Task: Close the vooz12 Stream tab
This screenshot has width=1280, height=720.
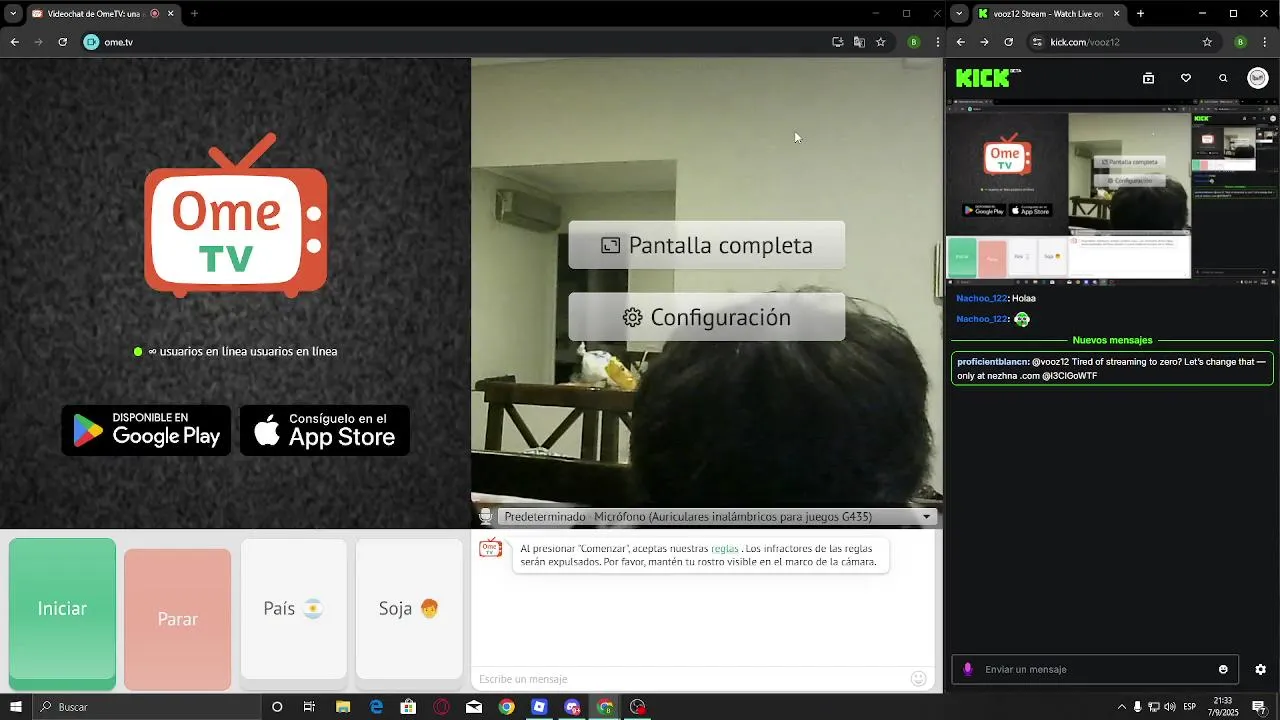Action: (1116, 14)
